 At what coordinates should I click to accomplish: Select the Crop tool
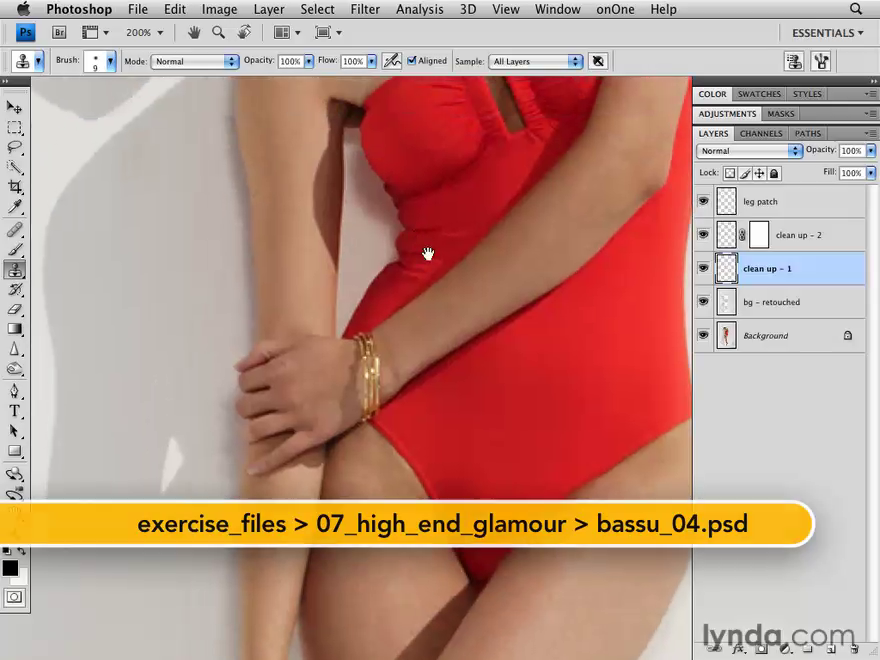(15, 187)
